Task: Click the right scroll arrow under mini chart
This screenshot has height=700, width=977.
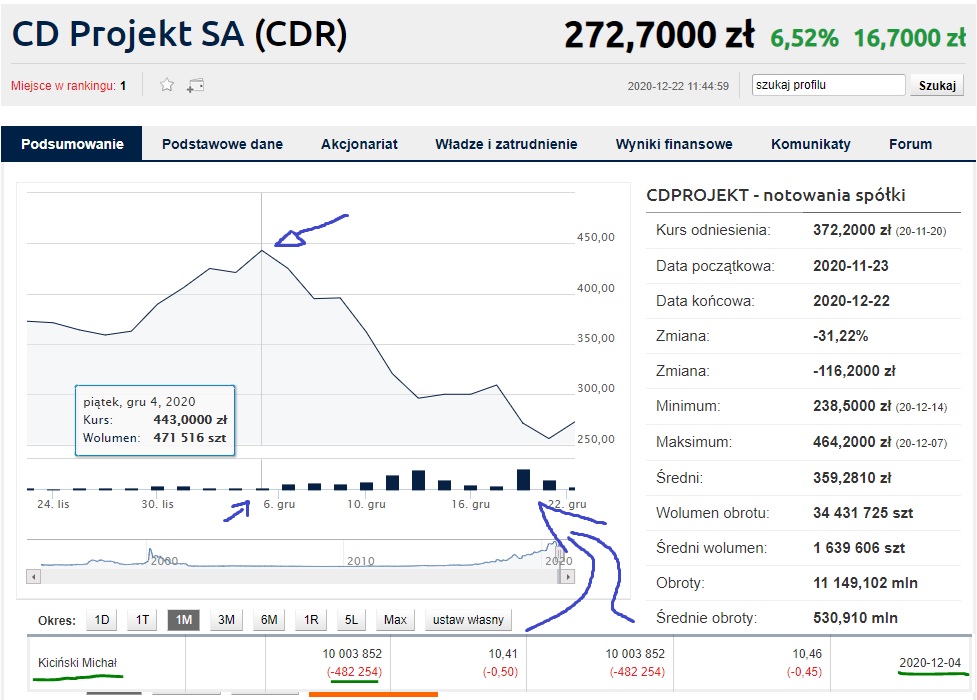Action: [x=567, y=577]
